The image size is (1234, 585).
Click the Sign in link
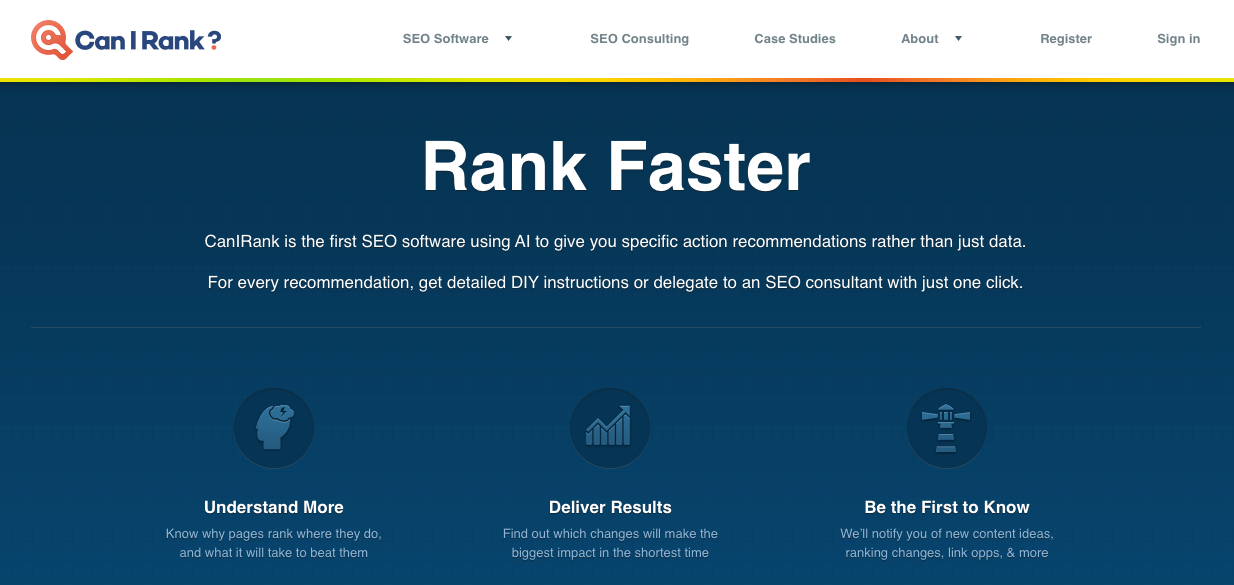[x=1178, y=39]
